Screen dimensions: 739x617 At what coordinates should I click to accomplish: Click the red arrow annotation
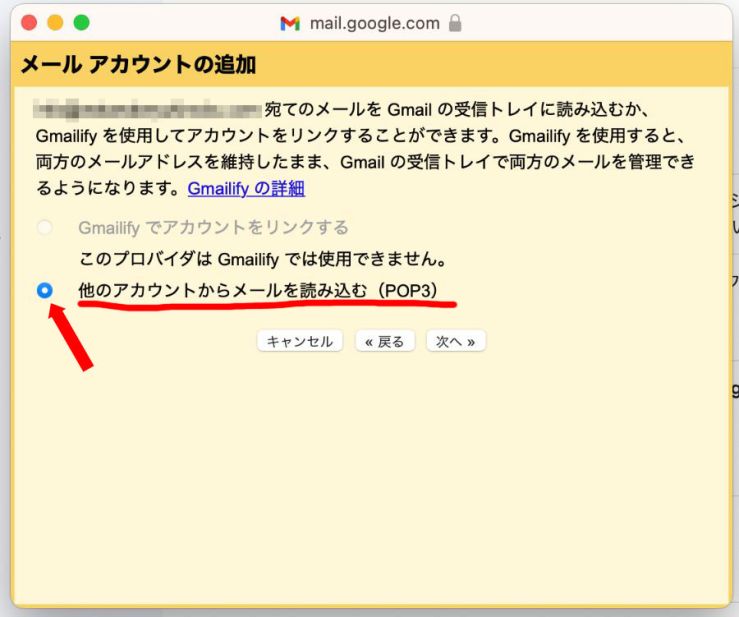pos(71,337)
